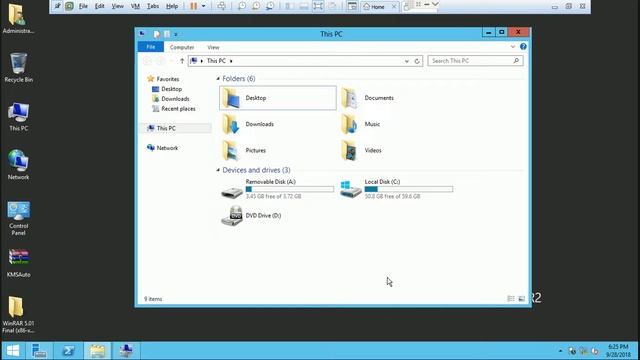Show hidden tray icons arrow
640x360 pixels.
click(560, 351)
